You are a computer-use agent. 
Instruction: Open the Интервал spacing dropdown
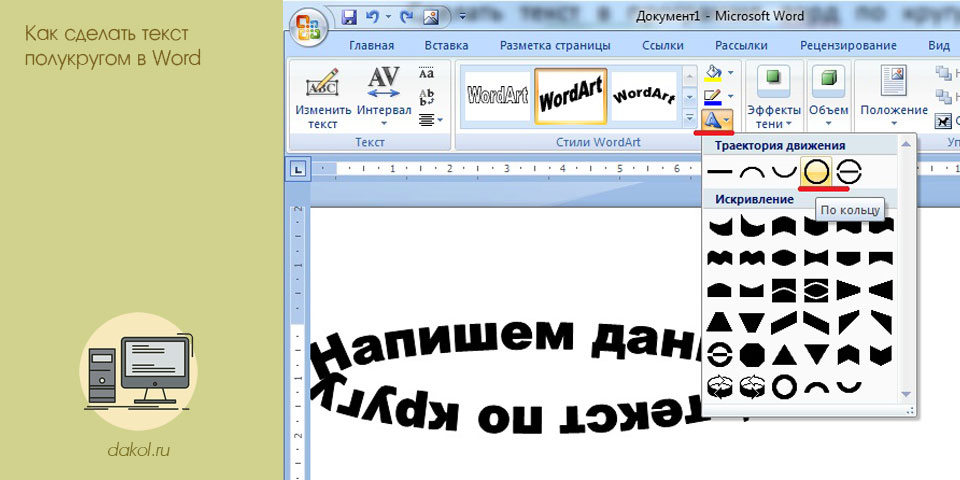384,98
